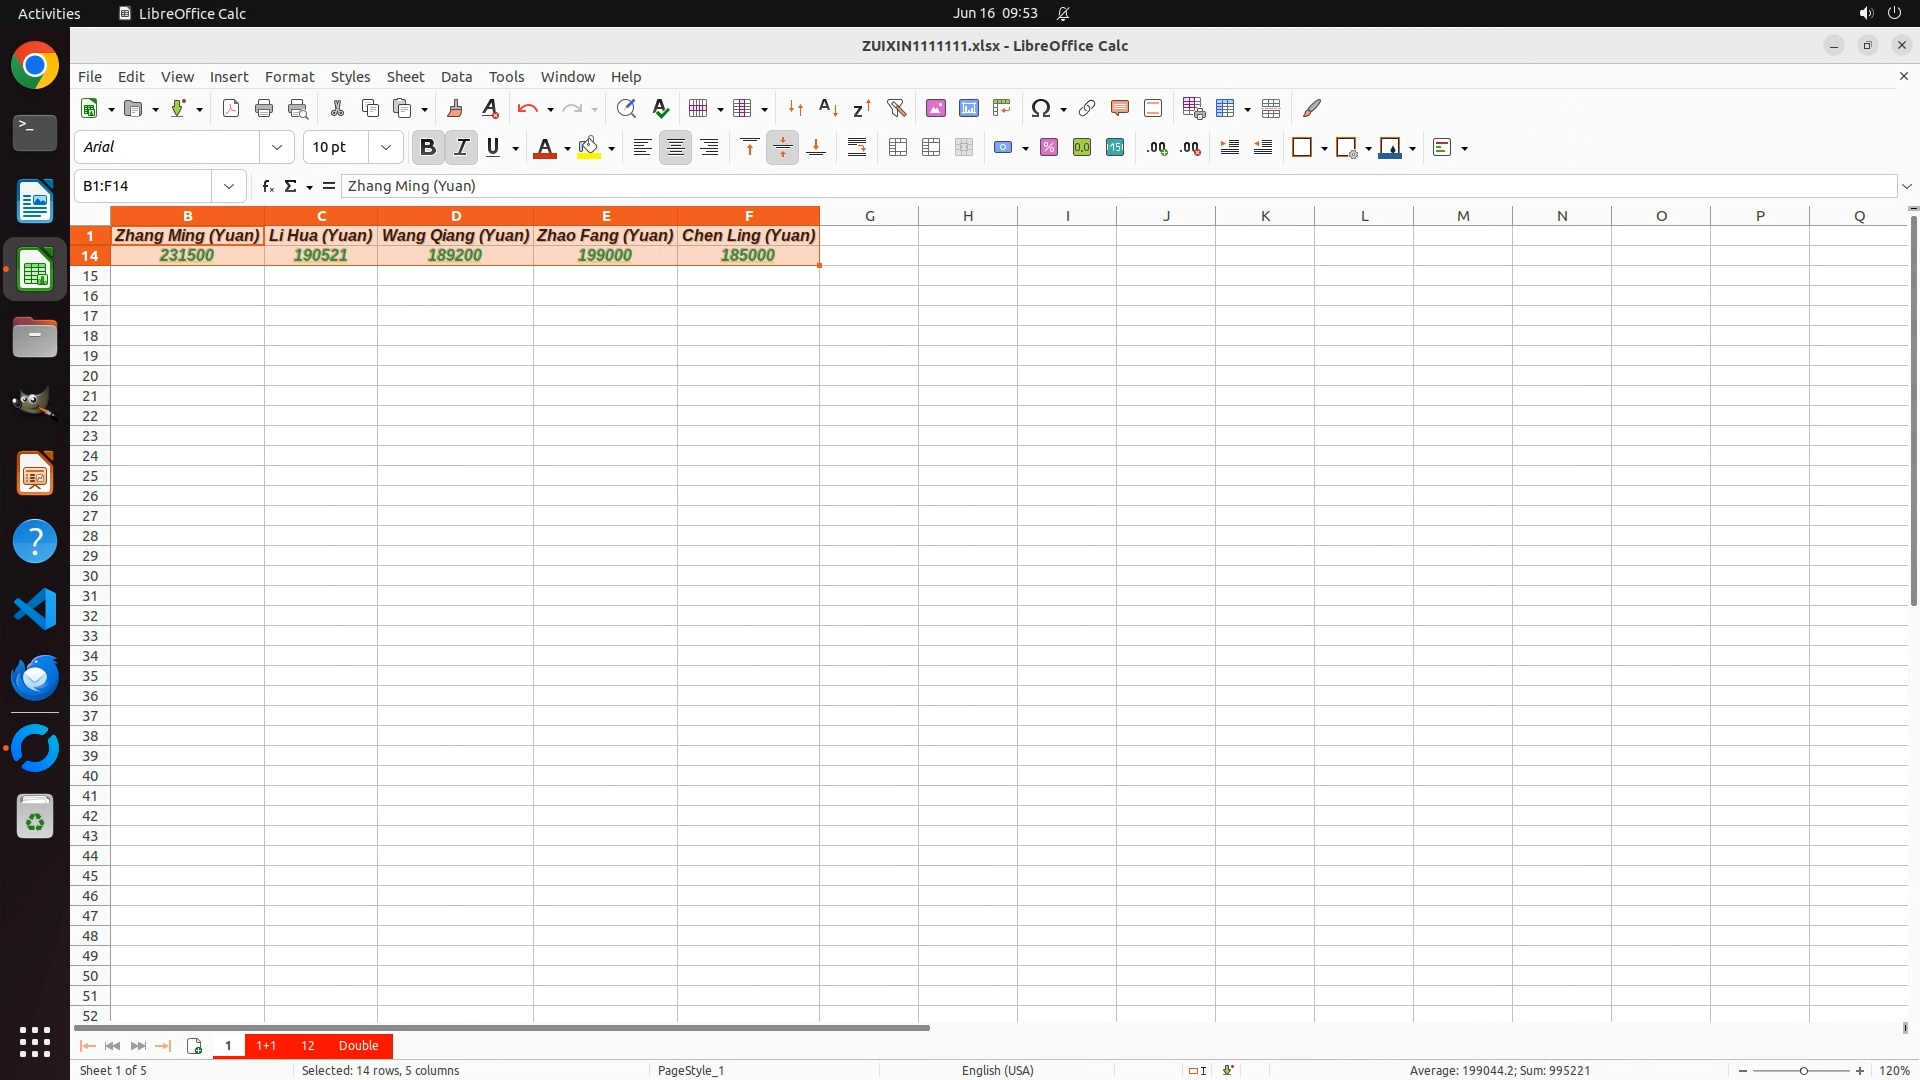The width and height of the screenshot is (1920, 1080).
Task: Toggle Italic formatting button
Action: tap(461, 147)
